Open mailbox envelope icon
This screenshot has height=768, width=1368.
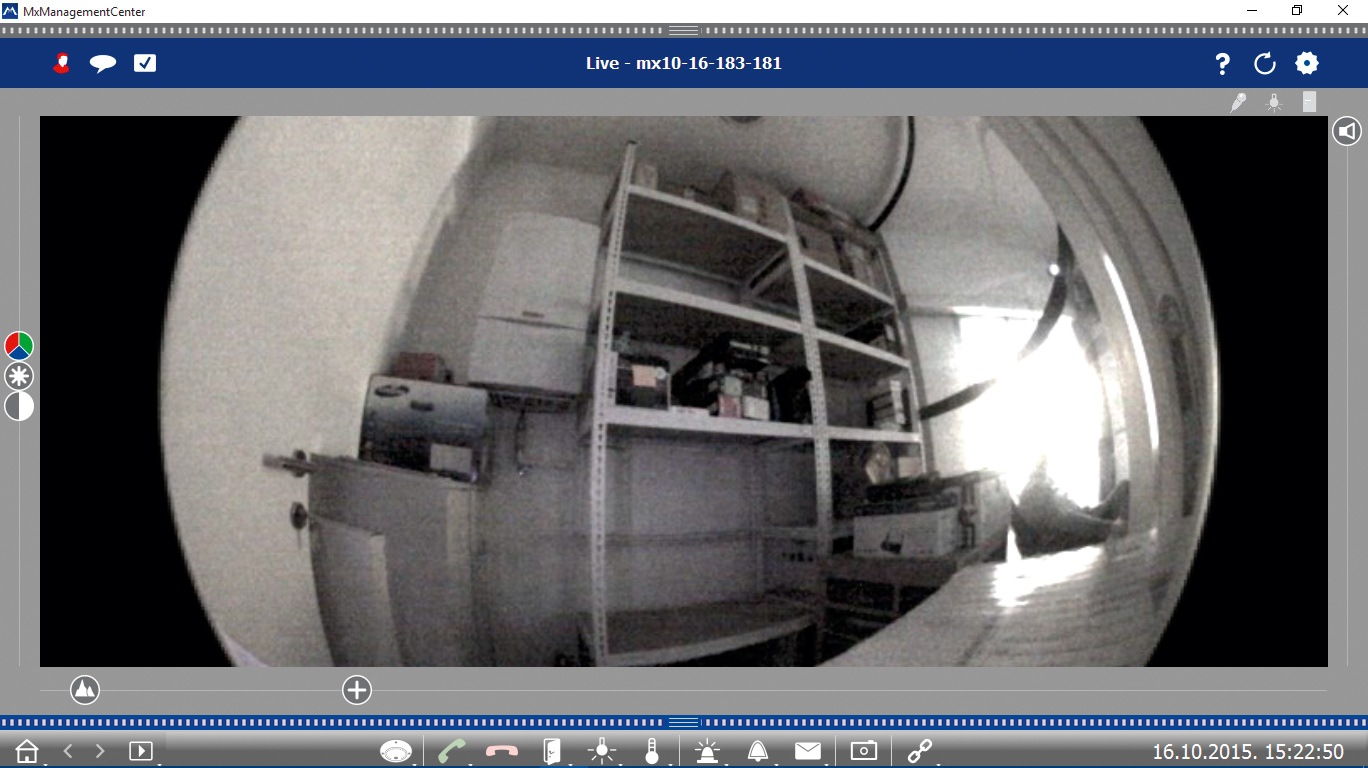[808, 751]
